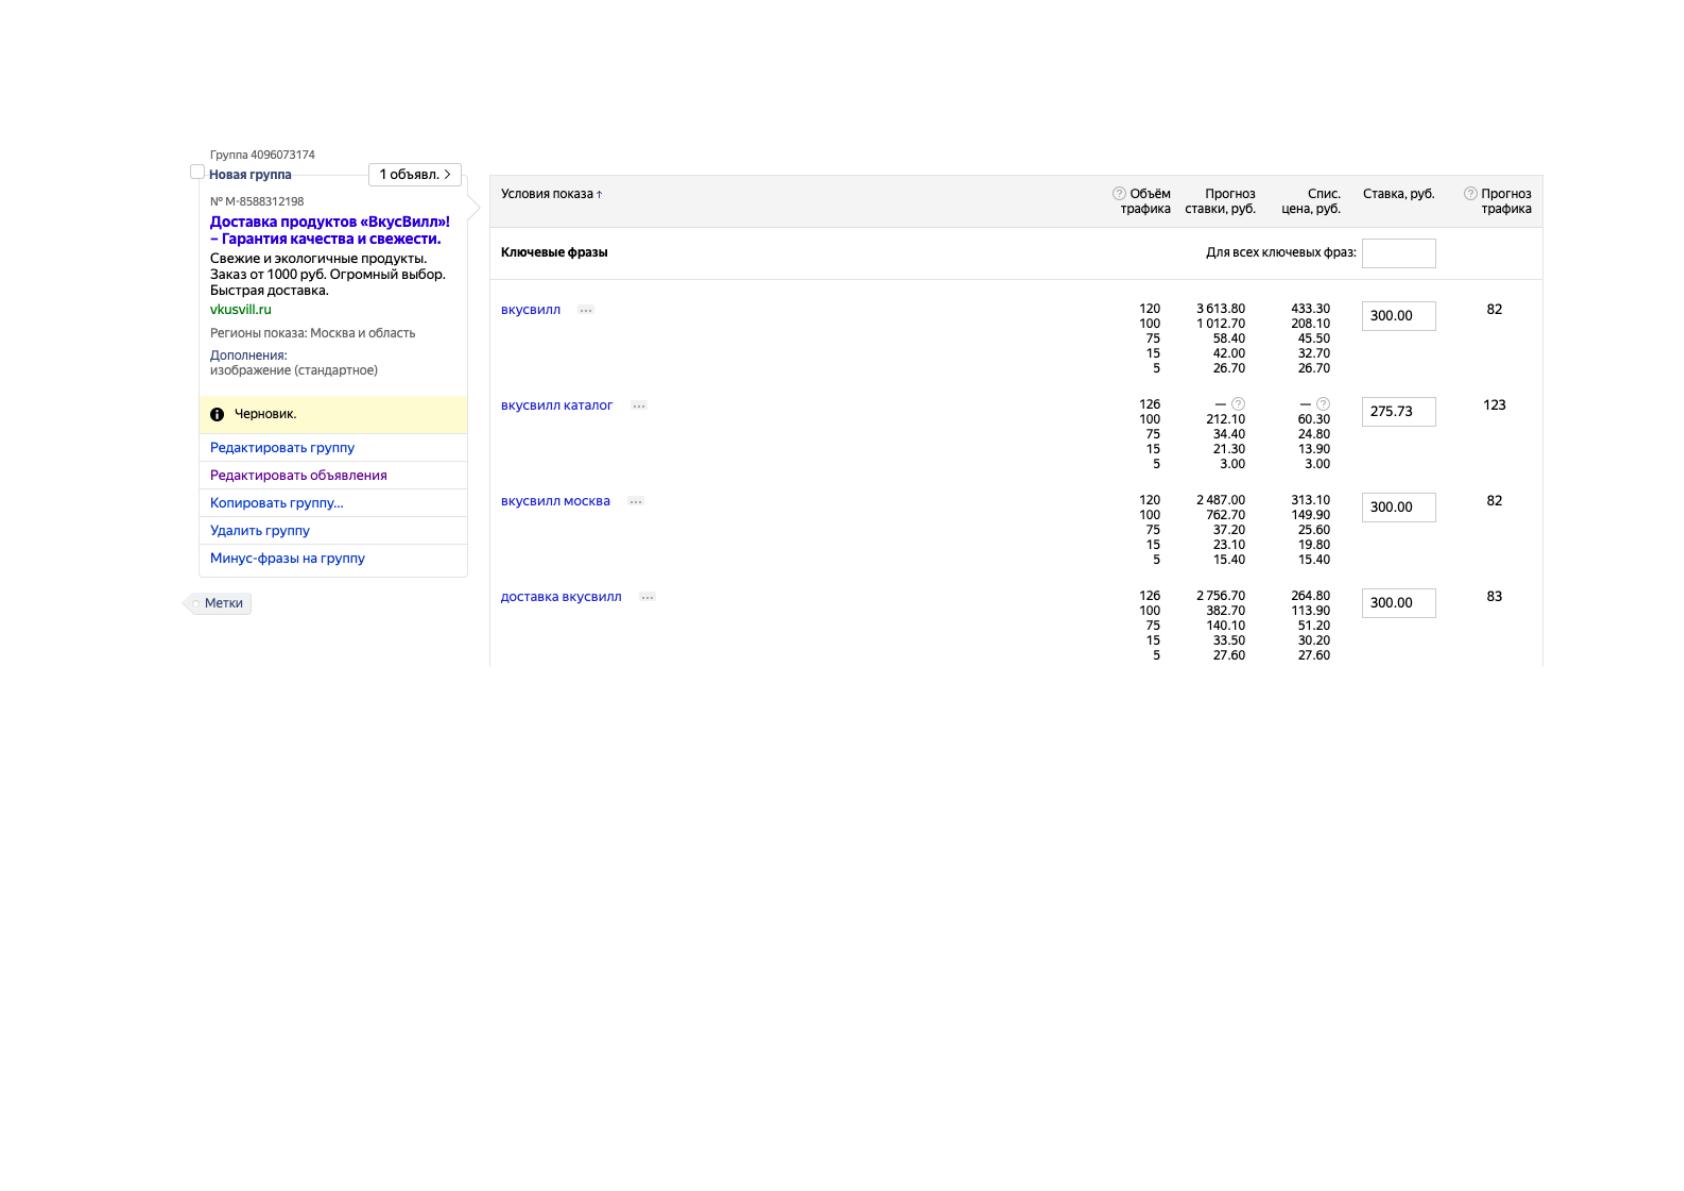
Task: Open keyword phrase вкусвилл каталог
Action: [x=557, y=406]
